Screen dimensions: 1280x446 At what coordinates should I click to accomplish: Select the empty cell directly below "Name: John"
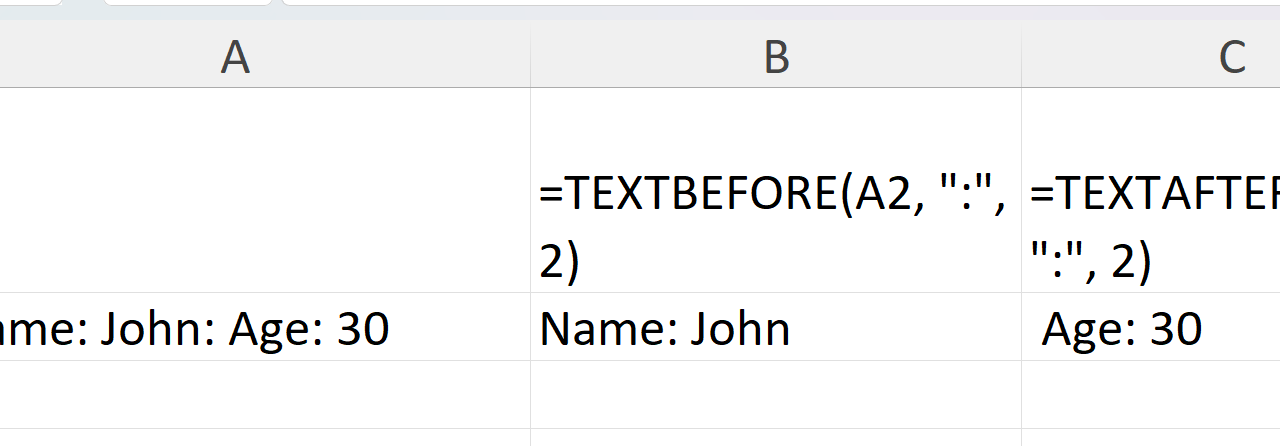tap(776, 395)
